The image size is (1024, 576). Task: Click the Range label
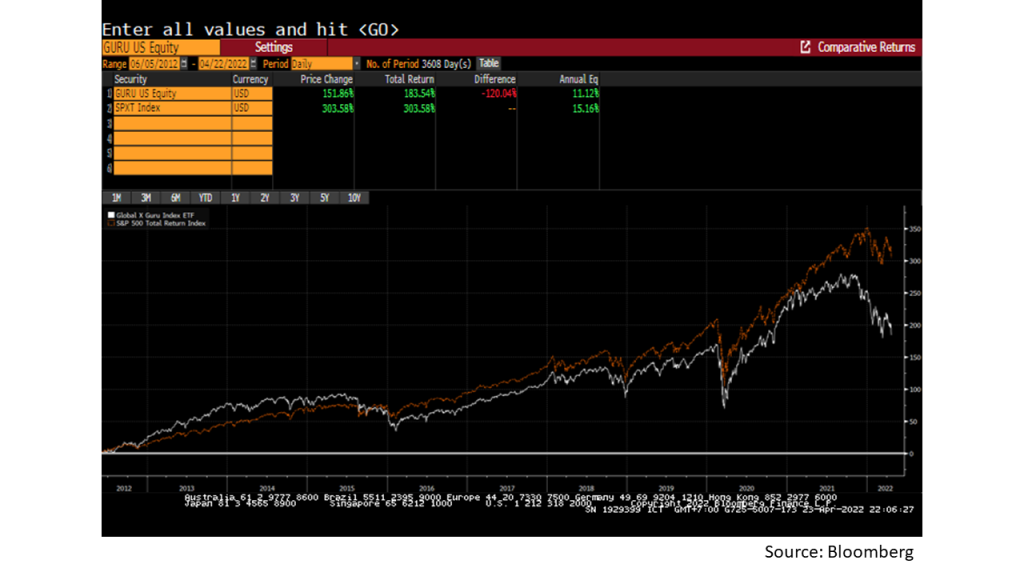point(114,64)
